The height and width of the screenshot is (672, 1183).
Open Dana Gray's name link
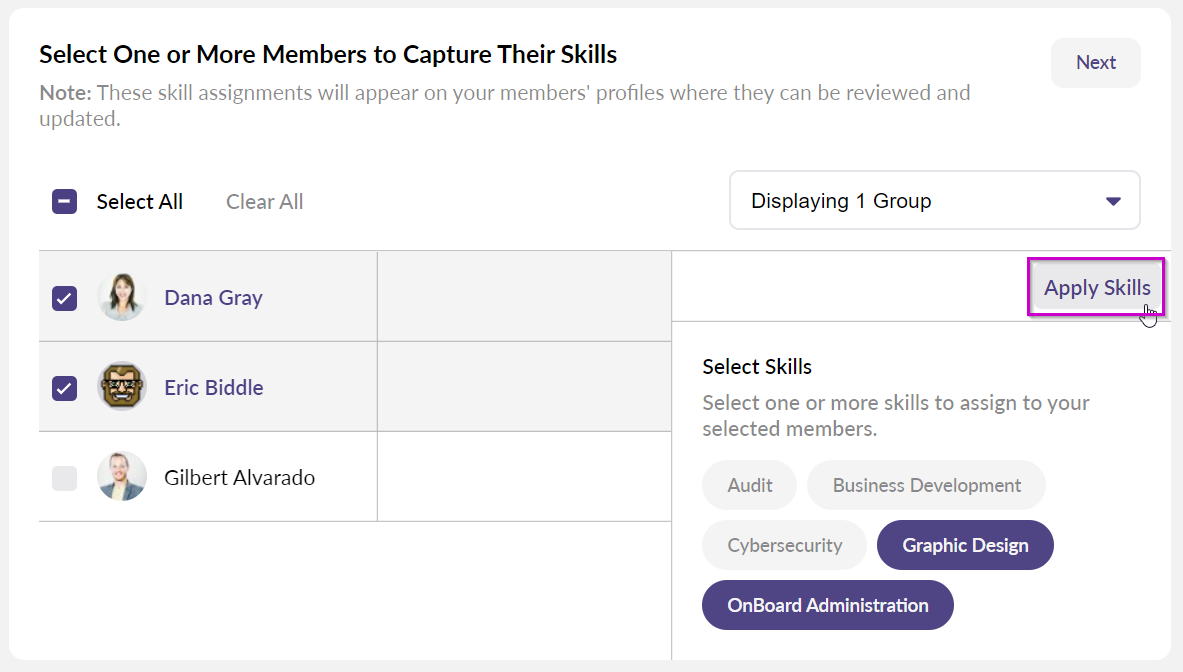coord(213,298)
